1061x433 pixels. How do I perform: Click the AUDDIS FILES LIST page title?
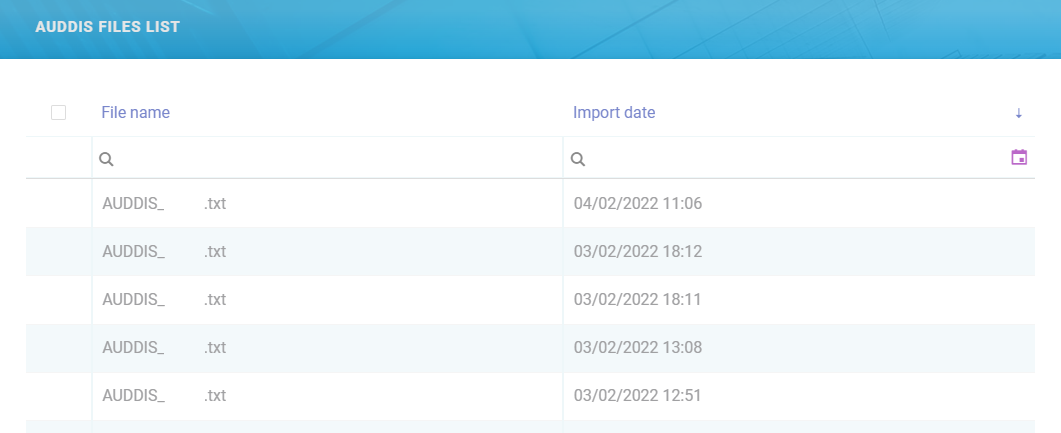(x=108, y=27)
